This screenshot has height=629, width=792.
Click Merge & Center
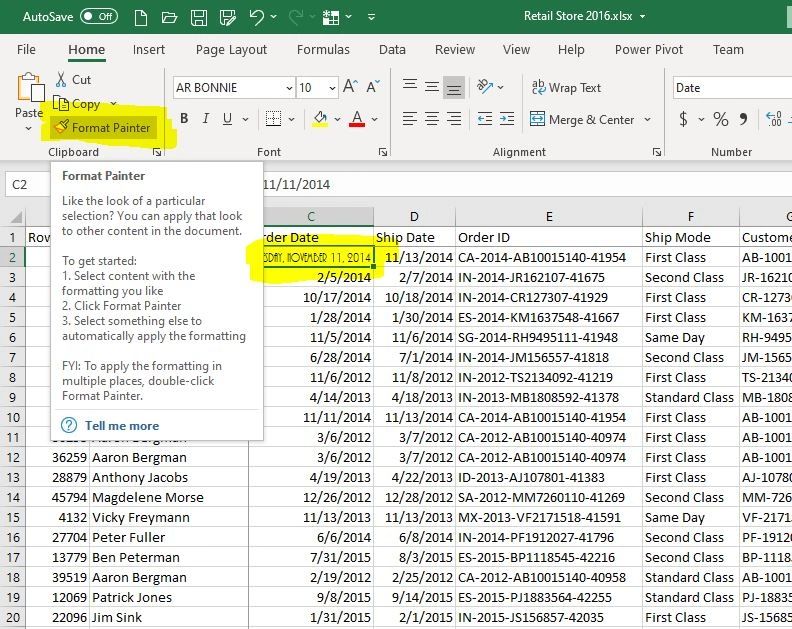coord(582,119)
